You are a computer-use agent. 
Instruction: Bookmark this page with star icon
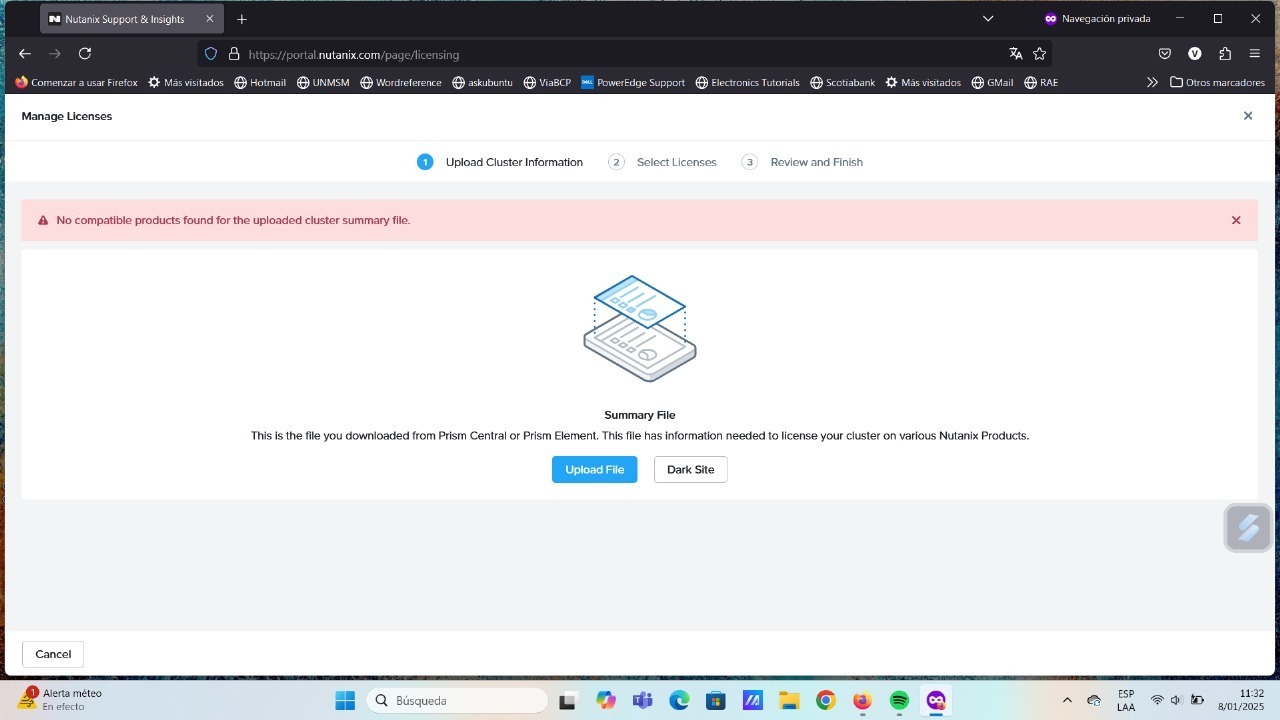click(x=1040, y=54)
